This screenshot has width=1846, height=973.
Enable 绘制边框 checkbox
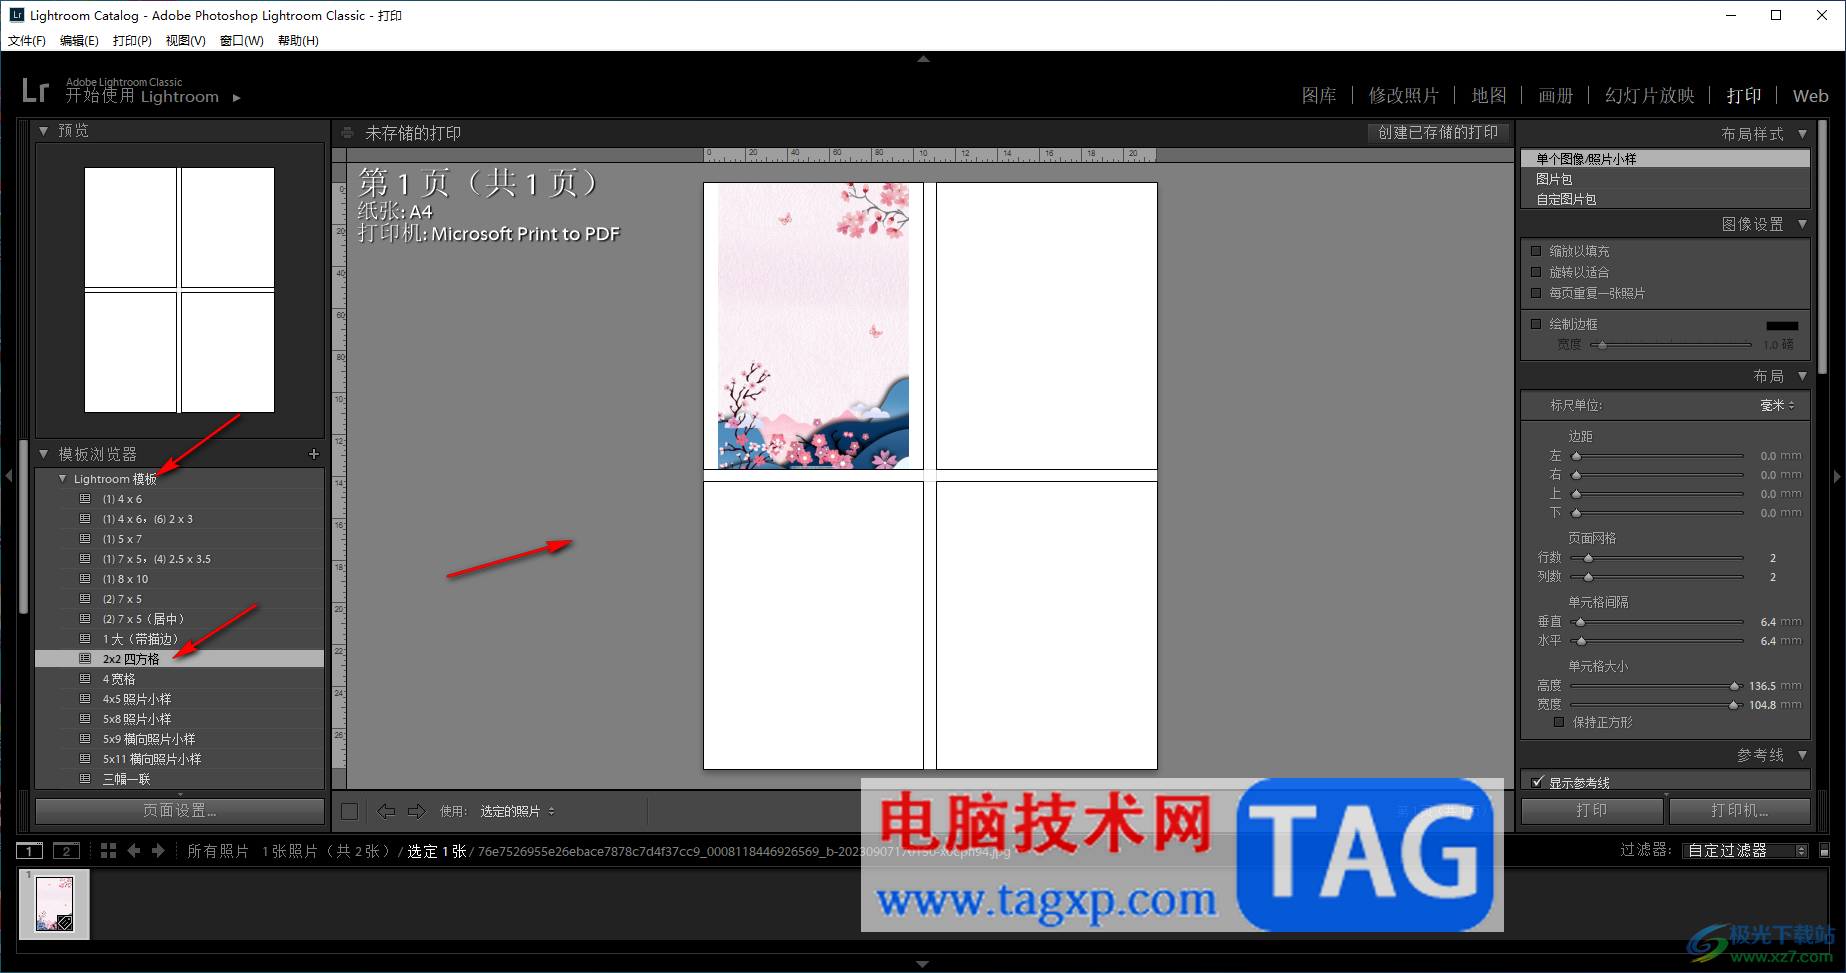coord(1536,324)
